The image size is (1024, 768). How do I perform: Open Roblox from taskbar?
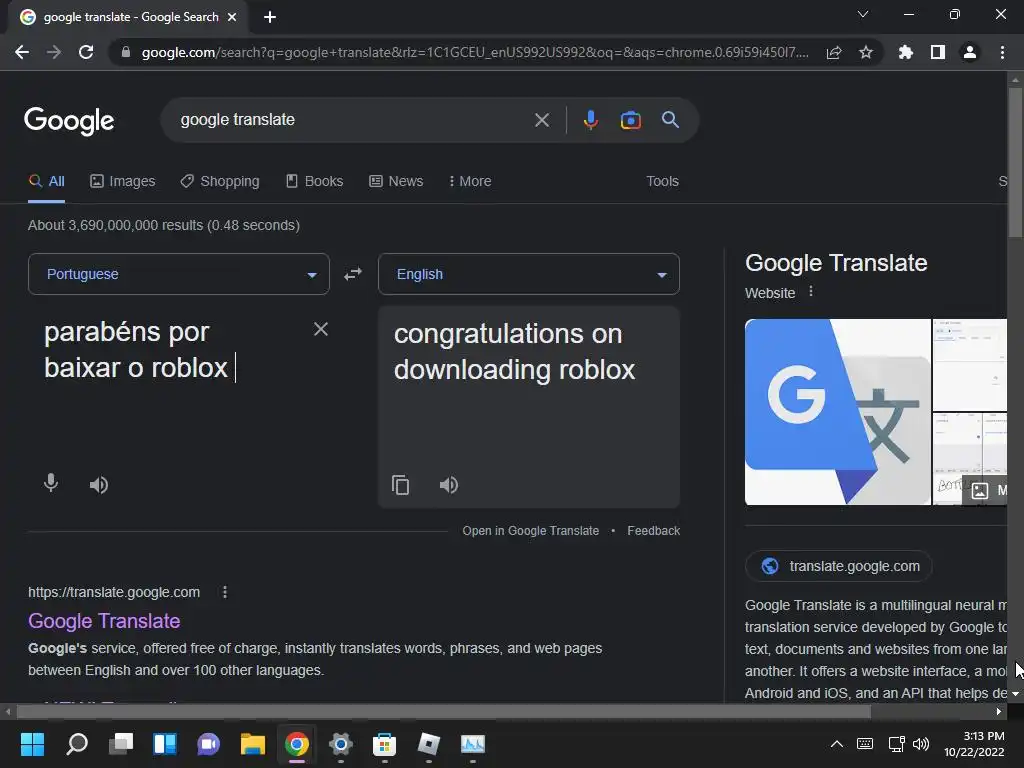click(428, 744)
